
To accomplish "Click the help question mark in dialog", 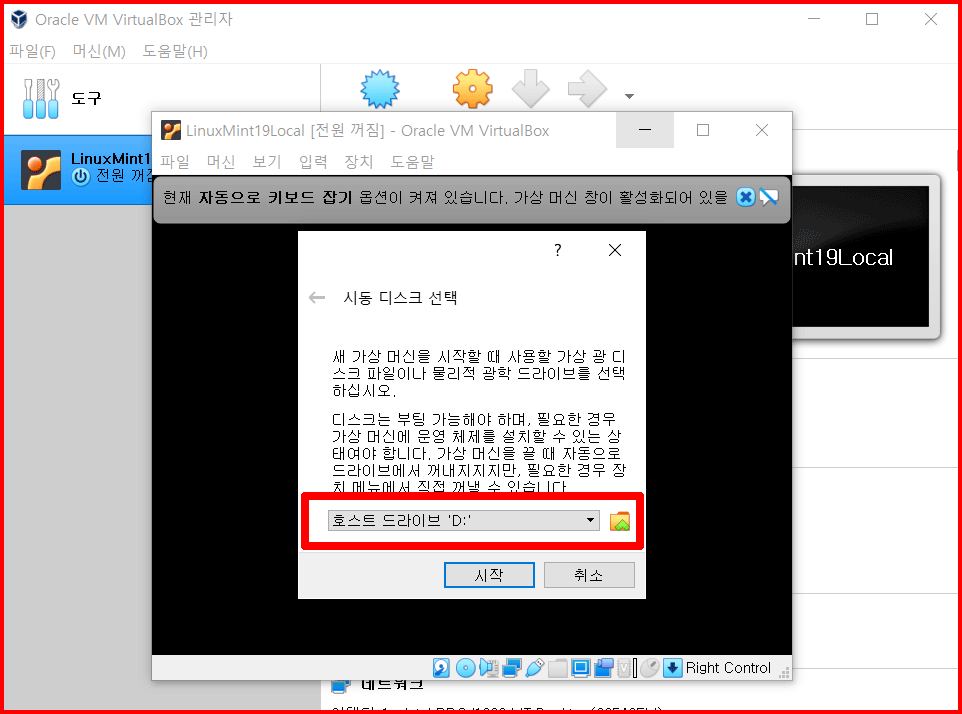I will coord(557,250).
